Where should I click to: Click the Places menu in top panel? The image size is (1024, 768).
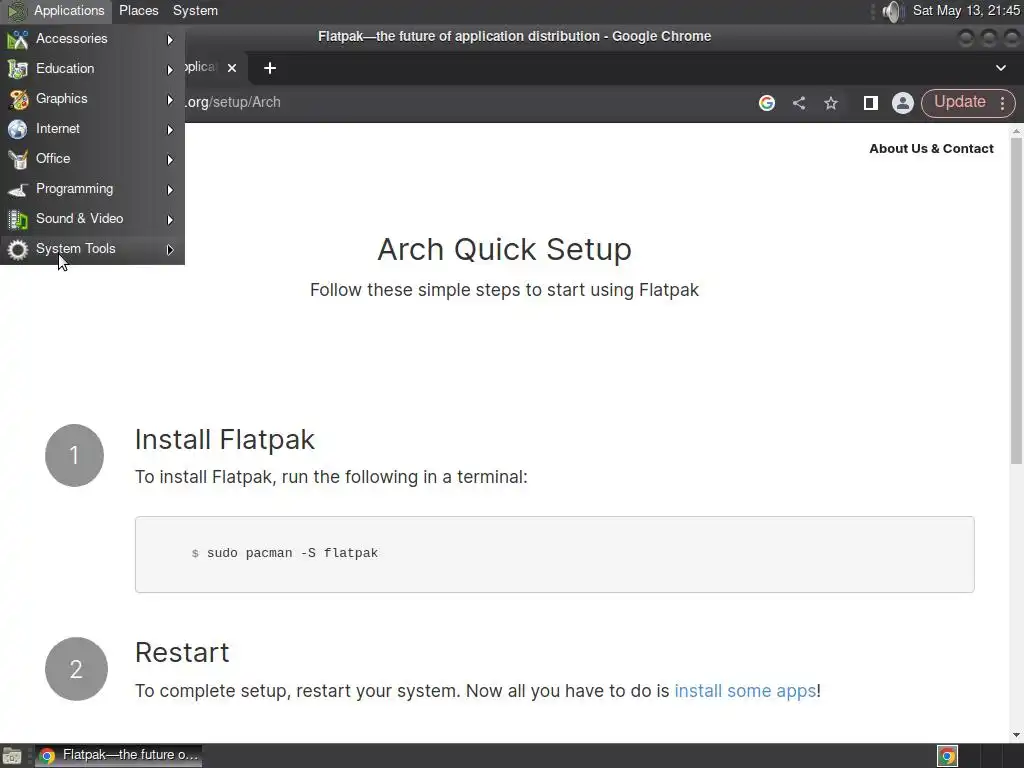click(138, 10)
